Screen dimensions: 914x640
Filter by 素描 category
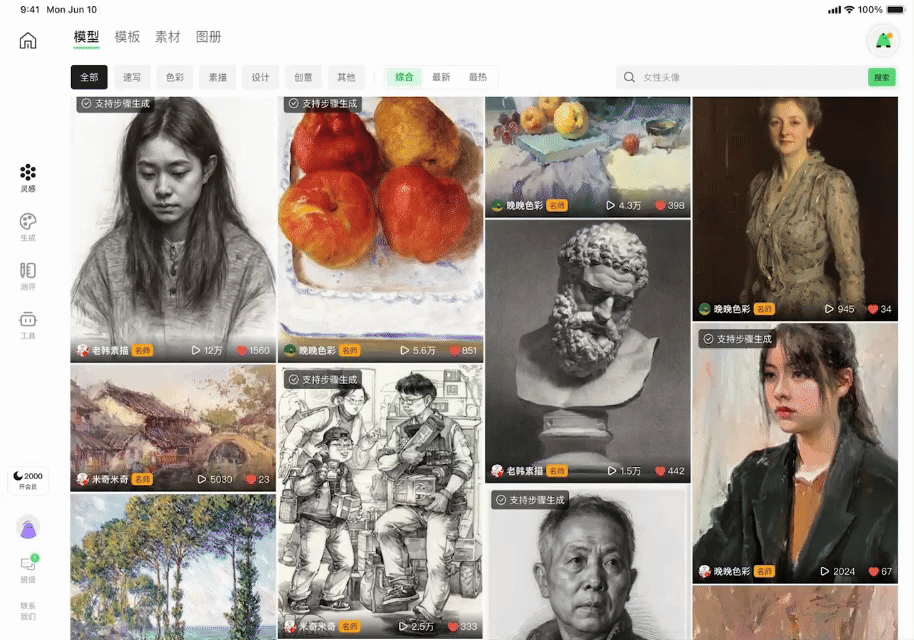[217, 77]
